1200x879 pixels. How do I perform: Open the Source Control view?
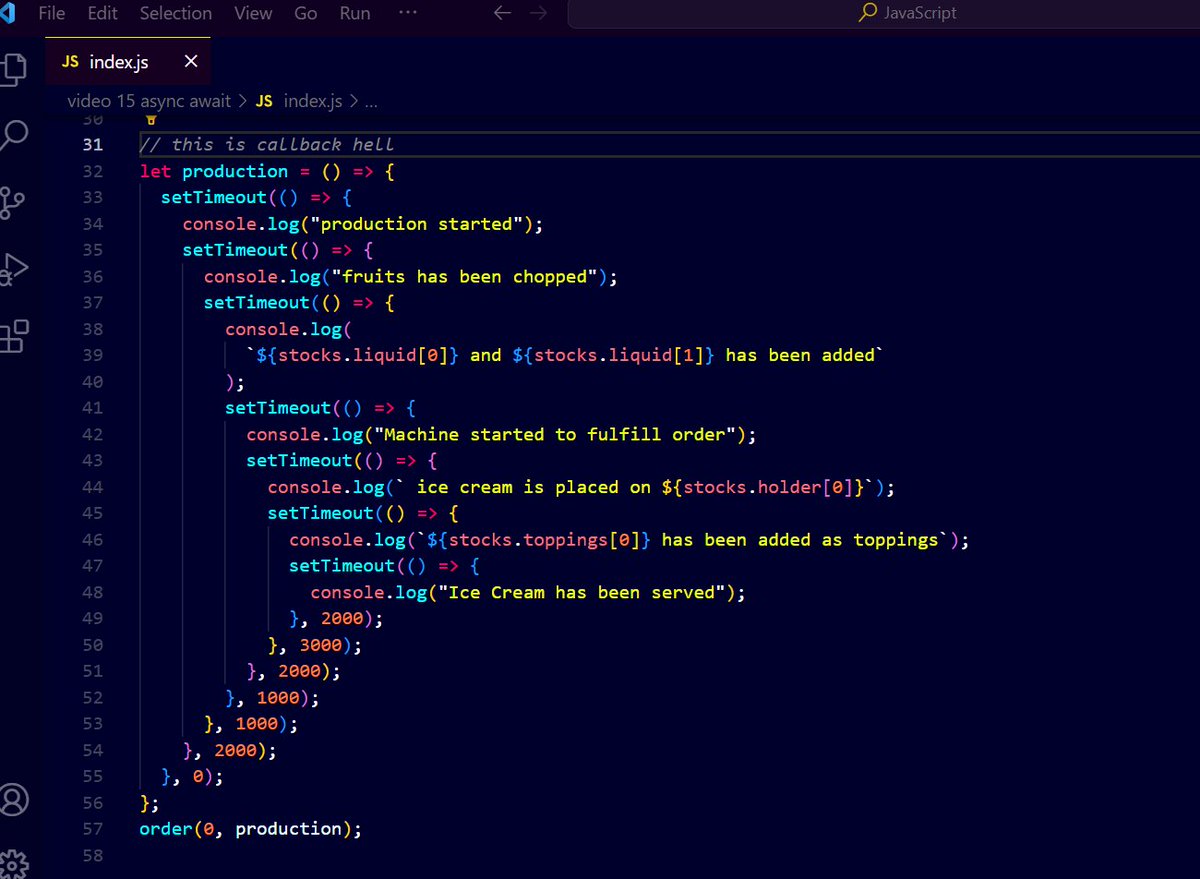coord(13,202)
